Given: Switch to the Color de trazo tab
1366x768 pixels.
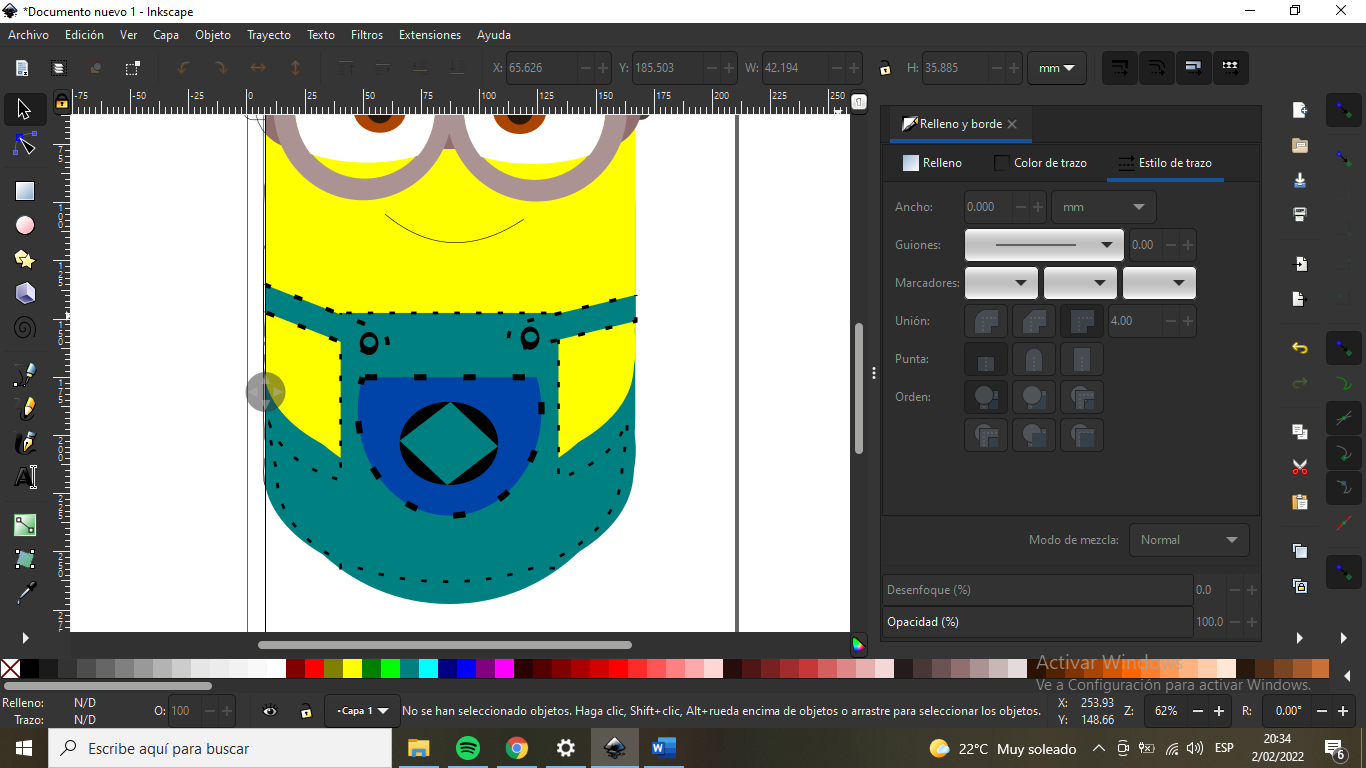Looking at the screenshot, I should click(x=1040, y=163).
